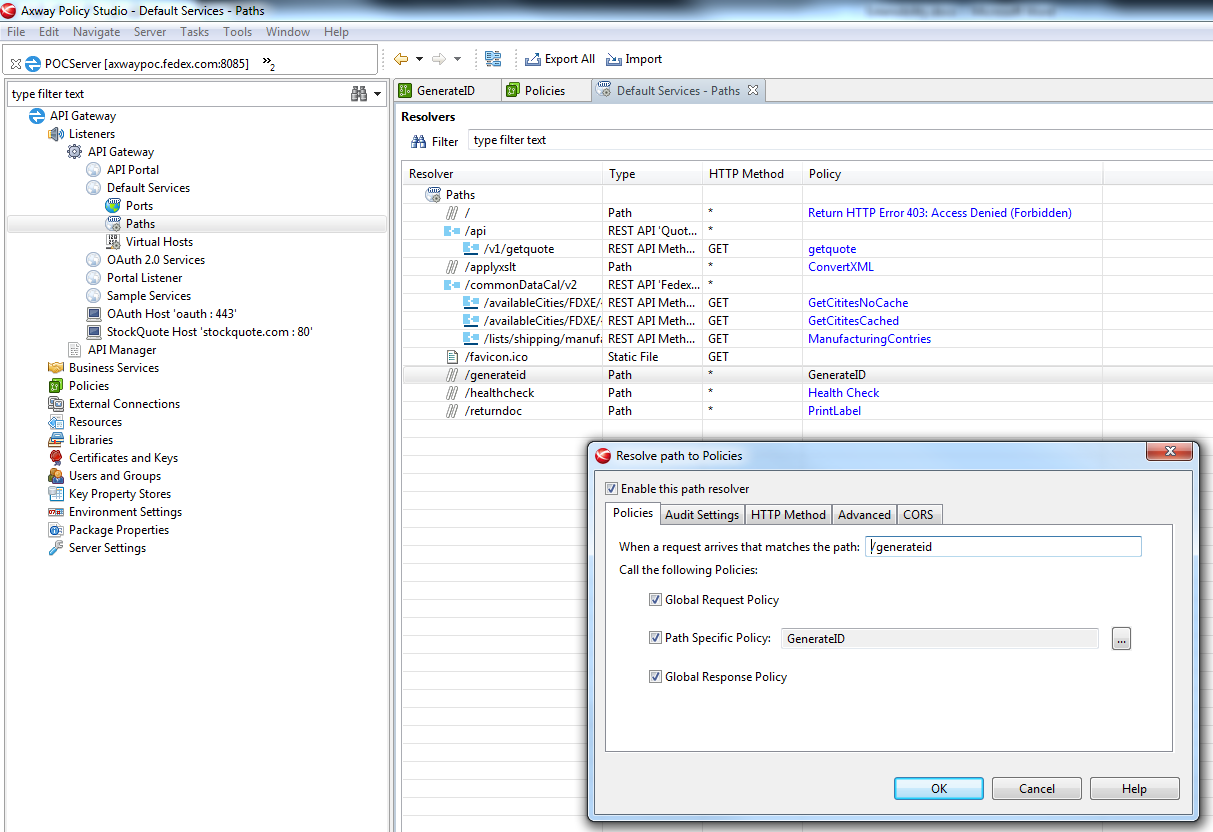Click the Import toolbar icon
The height and width of the screenshot is (832, 1213).
click(x=614, y=59)
